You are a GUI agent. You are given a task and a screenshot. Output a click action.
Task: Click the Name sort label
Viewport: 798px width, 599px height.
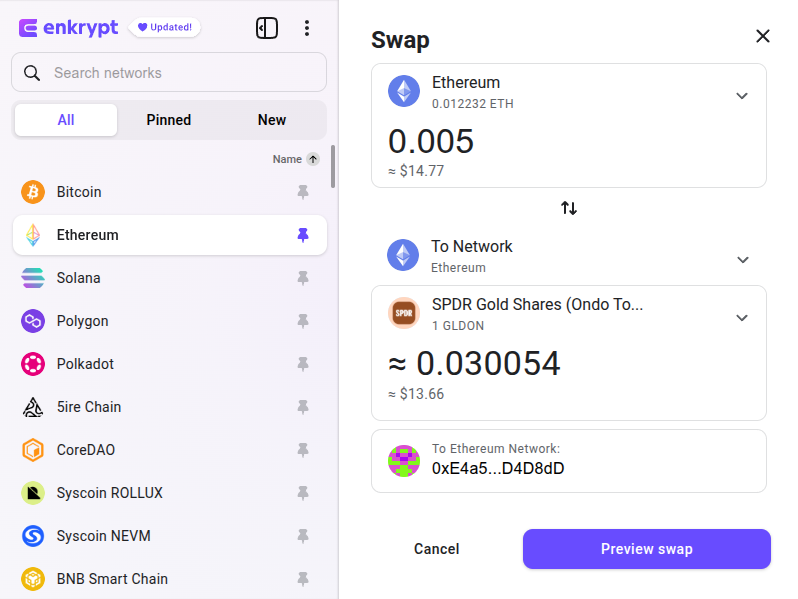tap(287, 159)
